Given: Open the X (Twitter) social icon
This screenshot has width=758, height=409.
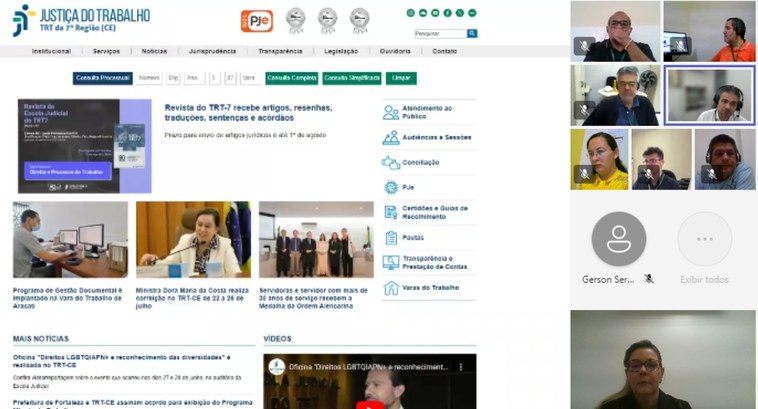Looking at the screenshot, I should (460, 13).
